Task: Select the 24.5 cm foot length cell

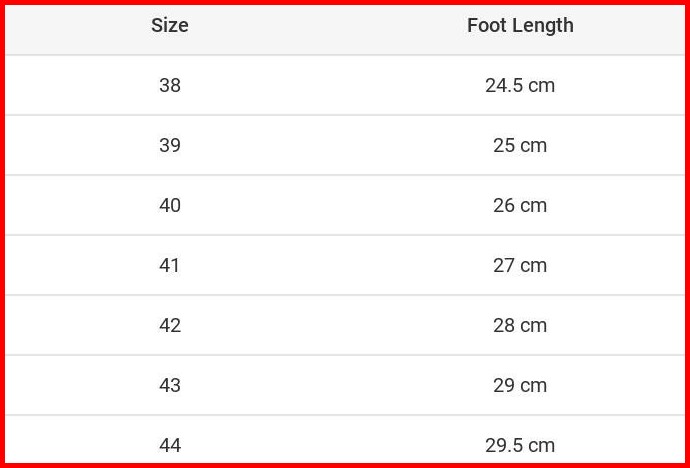Action: [520, 86]
